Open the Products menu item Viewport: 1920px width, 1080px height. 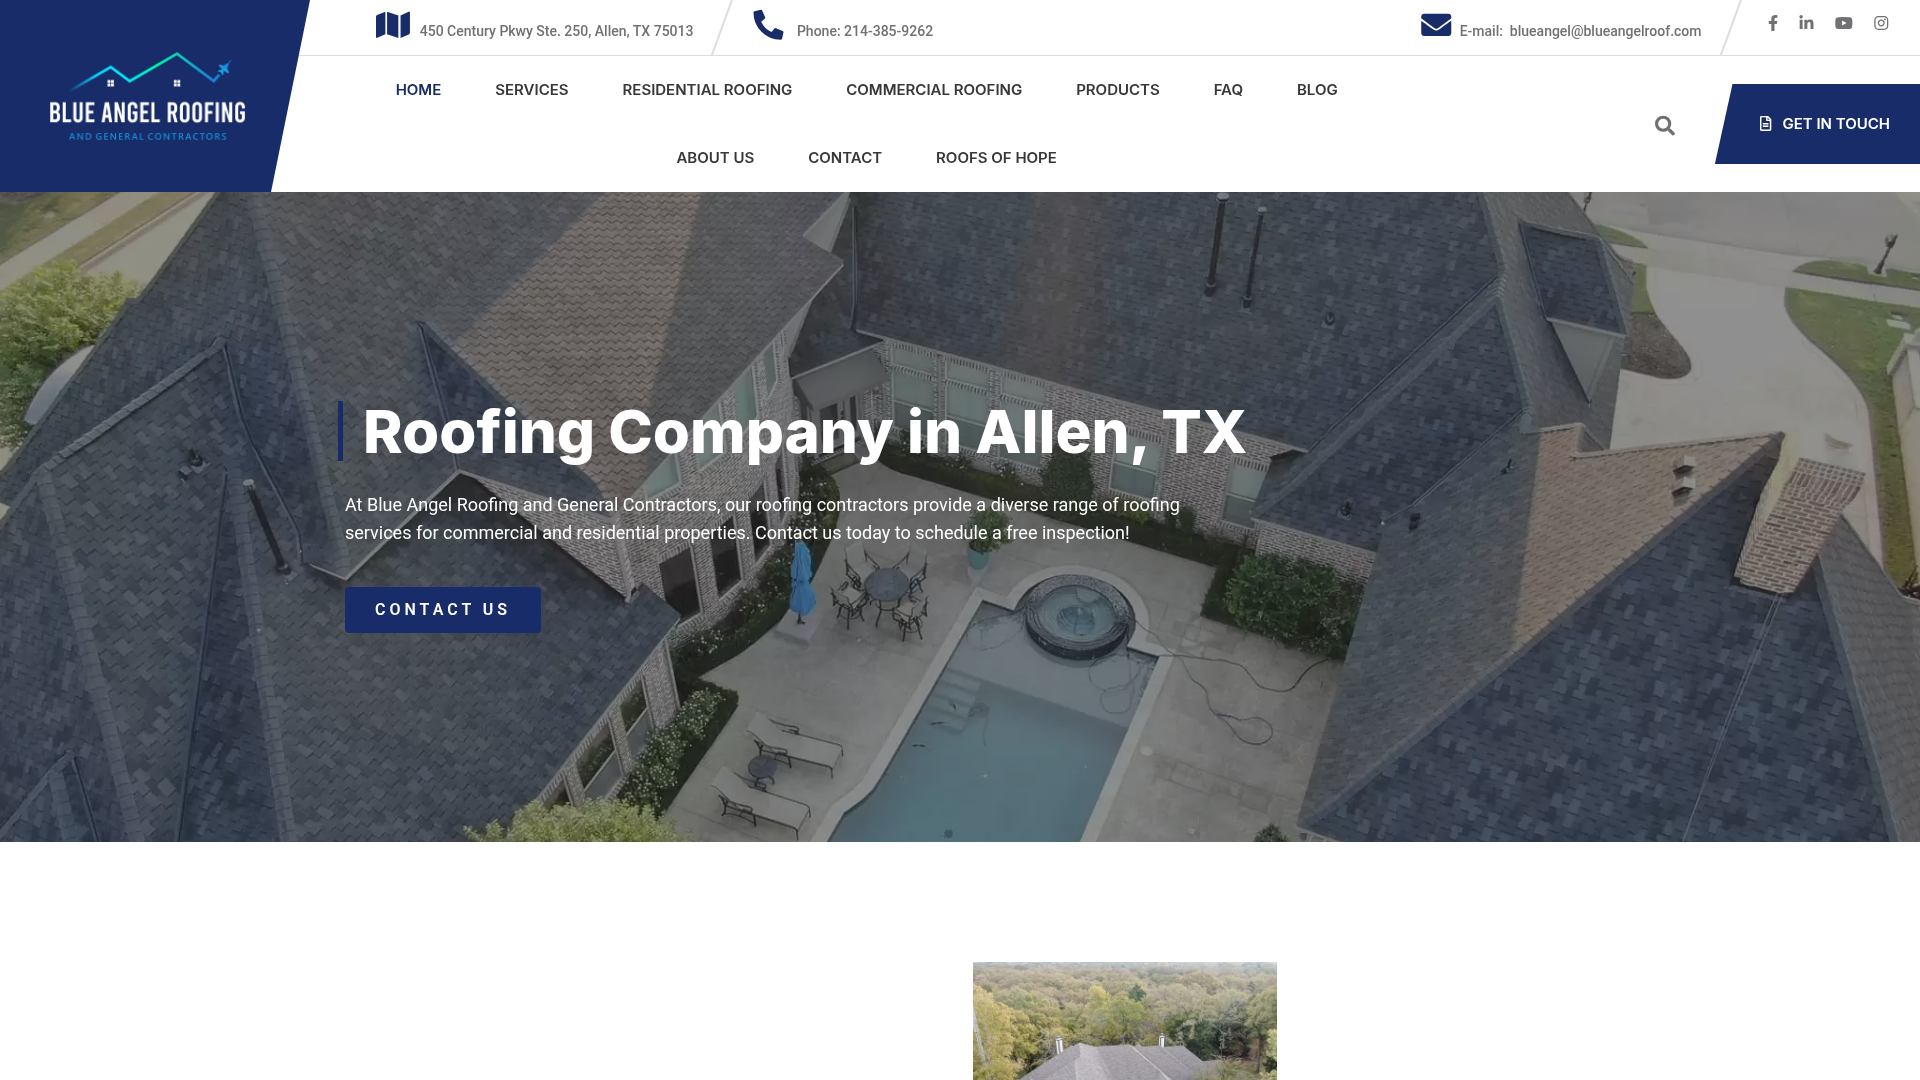1117,90
